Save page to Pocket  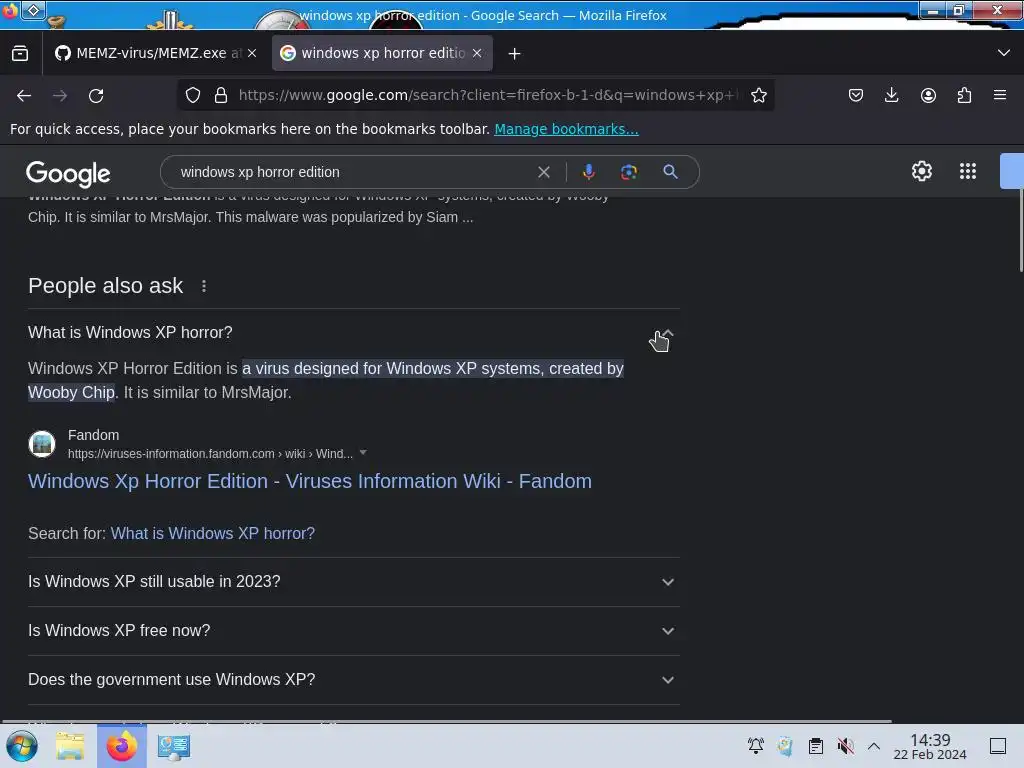pyautogui.click(x=856, y=95)
